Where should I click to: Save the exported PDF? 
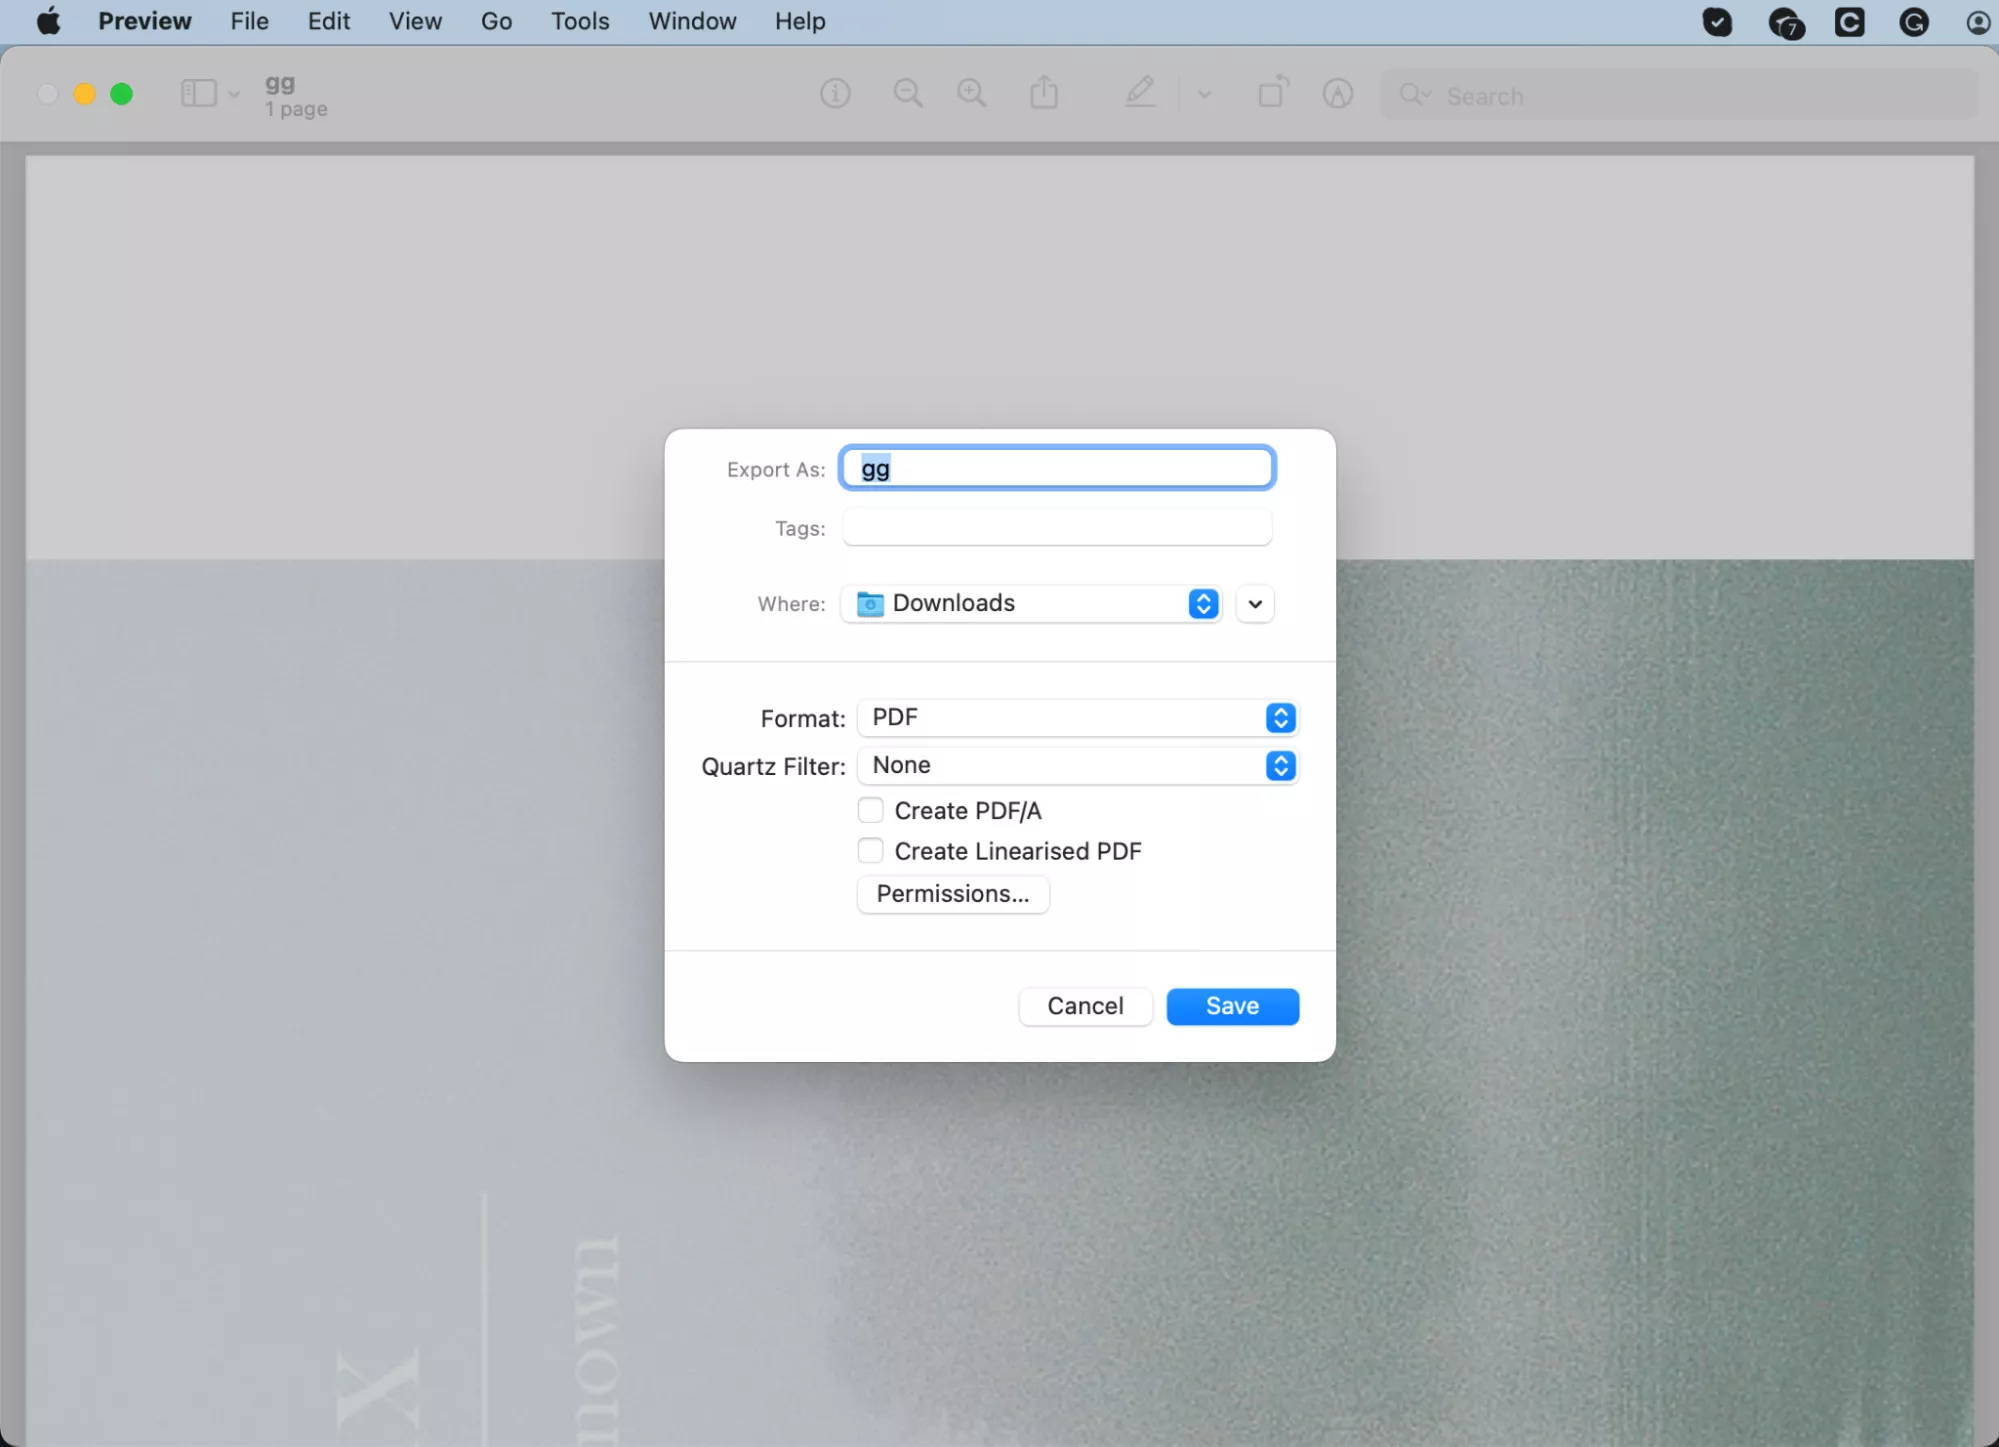pos(1231,1006)
